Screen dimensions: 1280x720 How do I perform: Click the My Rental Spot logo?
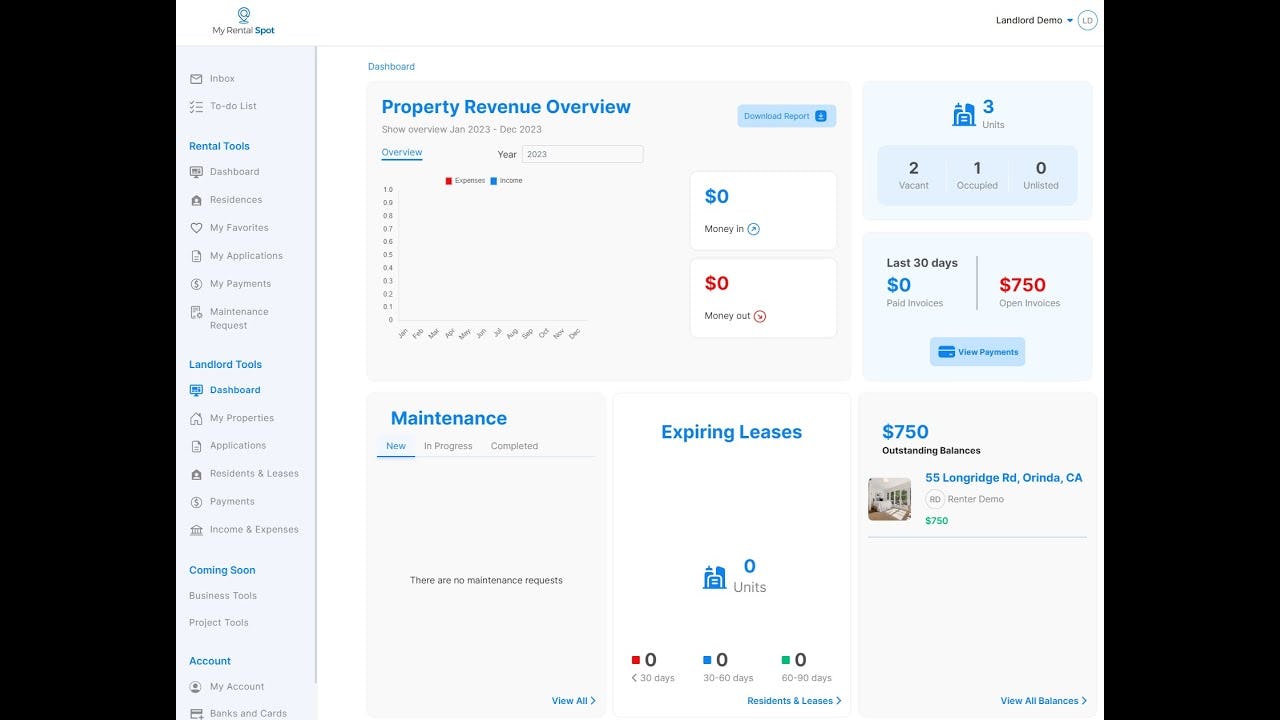point(241,20)
